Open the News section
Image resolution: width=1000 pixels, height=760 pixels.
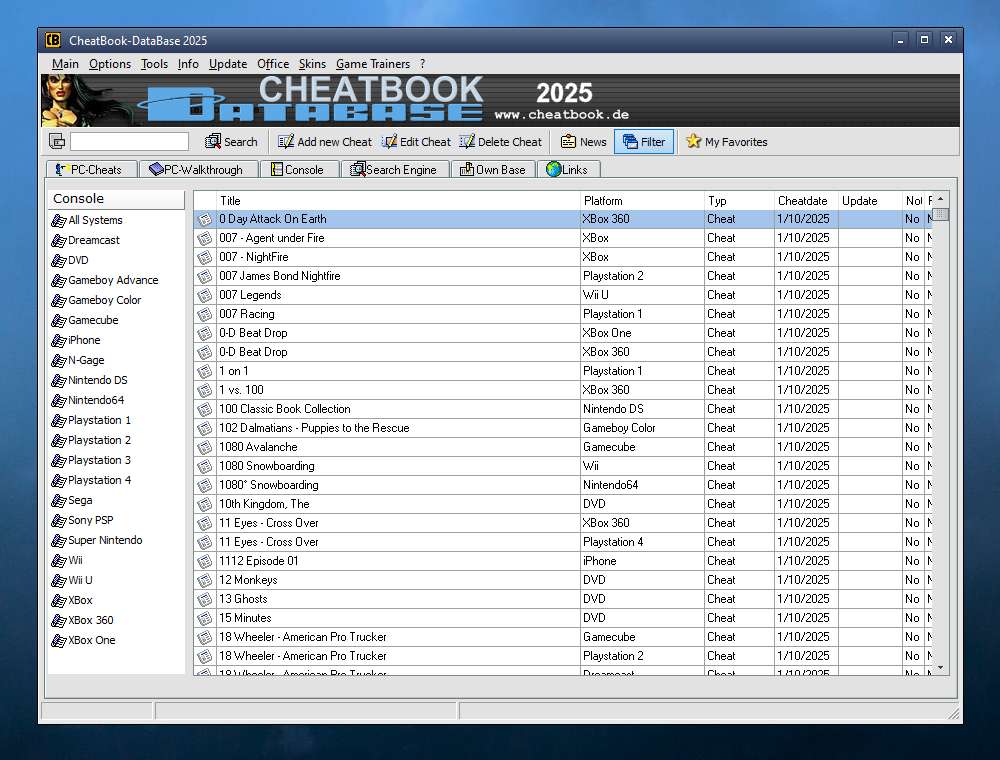coord(584,142)
